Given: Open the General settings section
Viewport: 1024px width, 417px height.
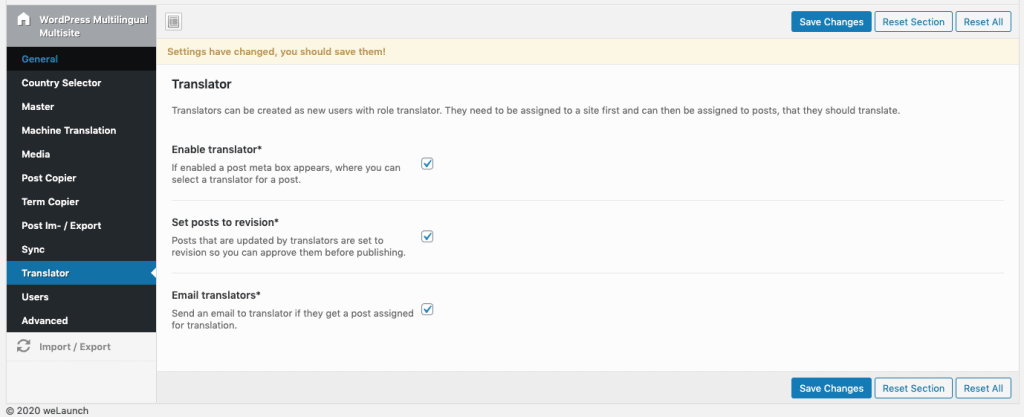Looking at the screenshot, I should click(x=40, y=59).
